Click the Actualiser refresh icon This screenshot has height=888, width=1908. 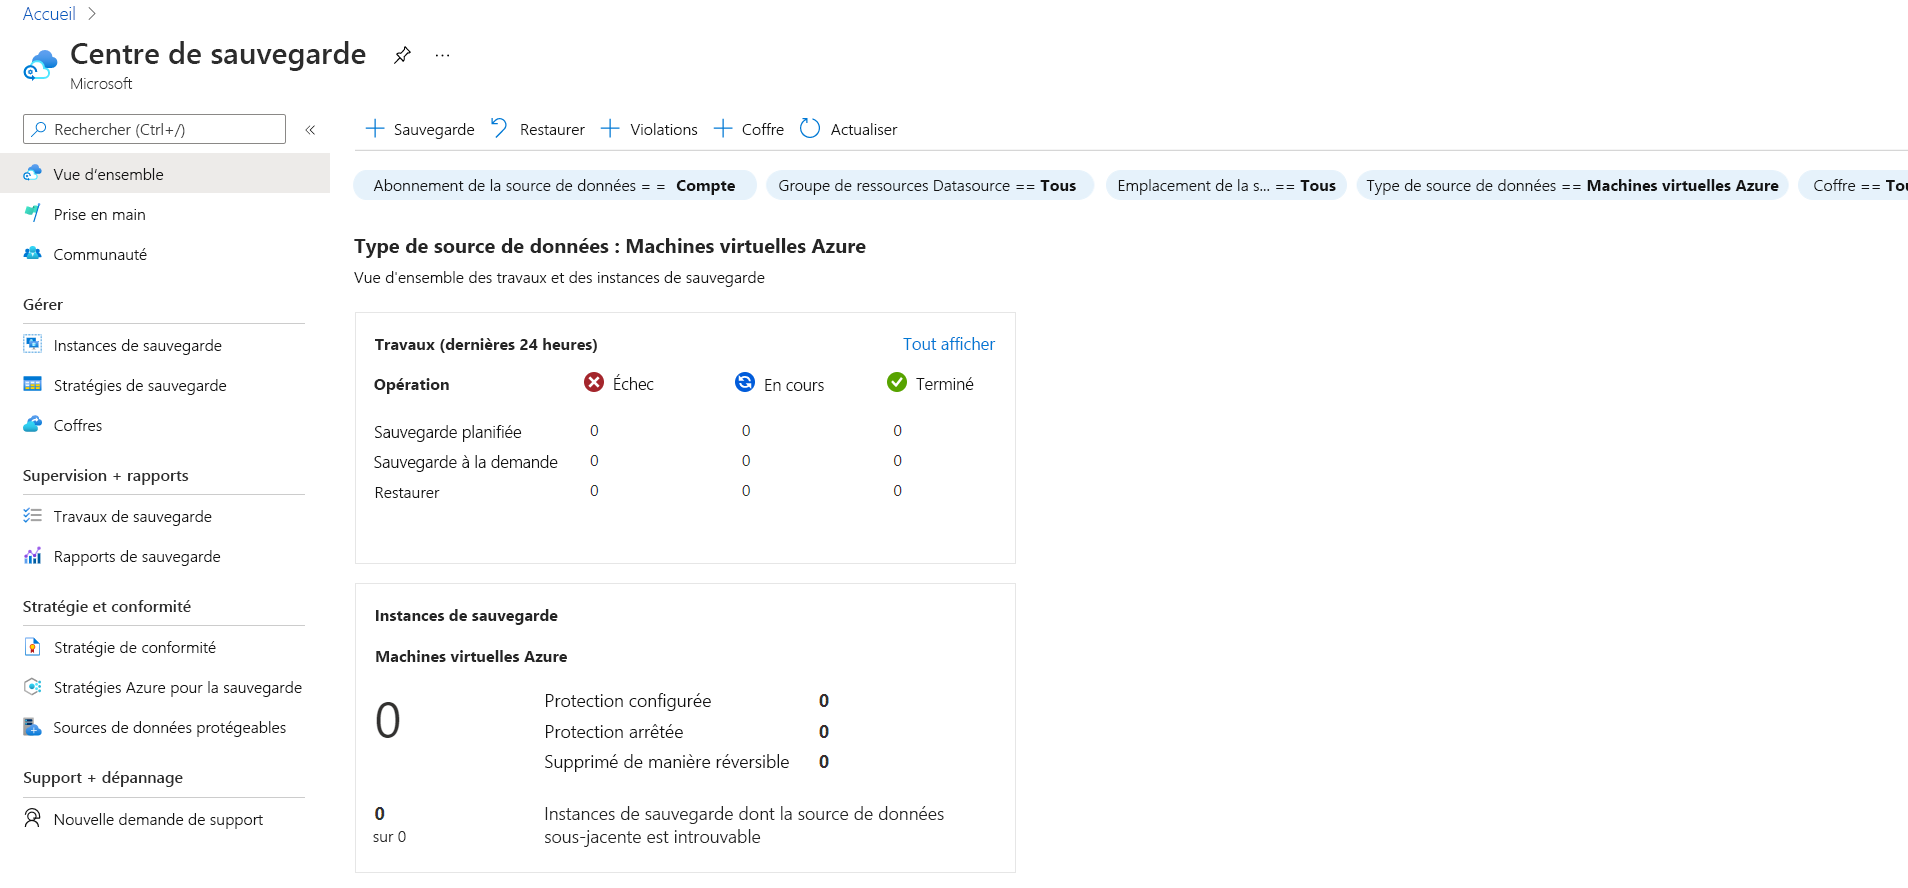(x=810, y=129)
